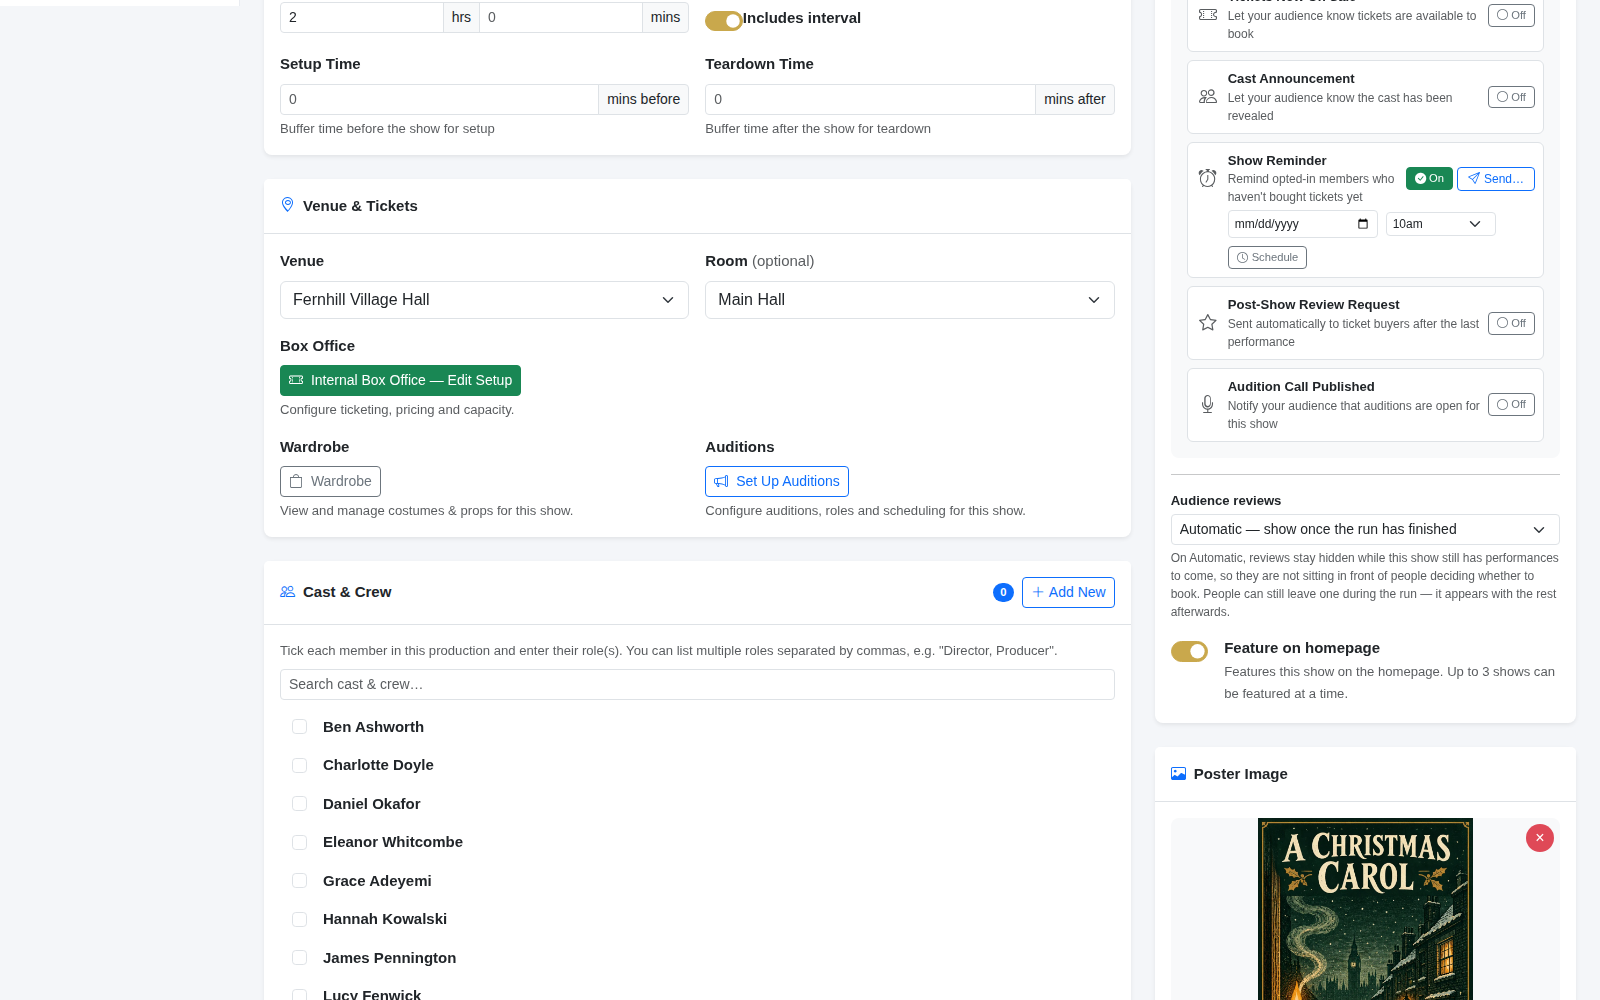Tick the Grace Adeyemi checkbox
The image size is (1600, 1000).
click(299, 881)
